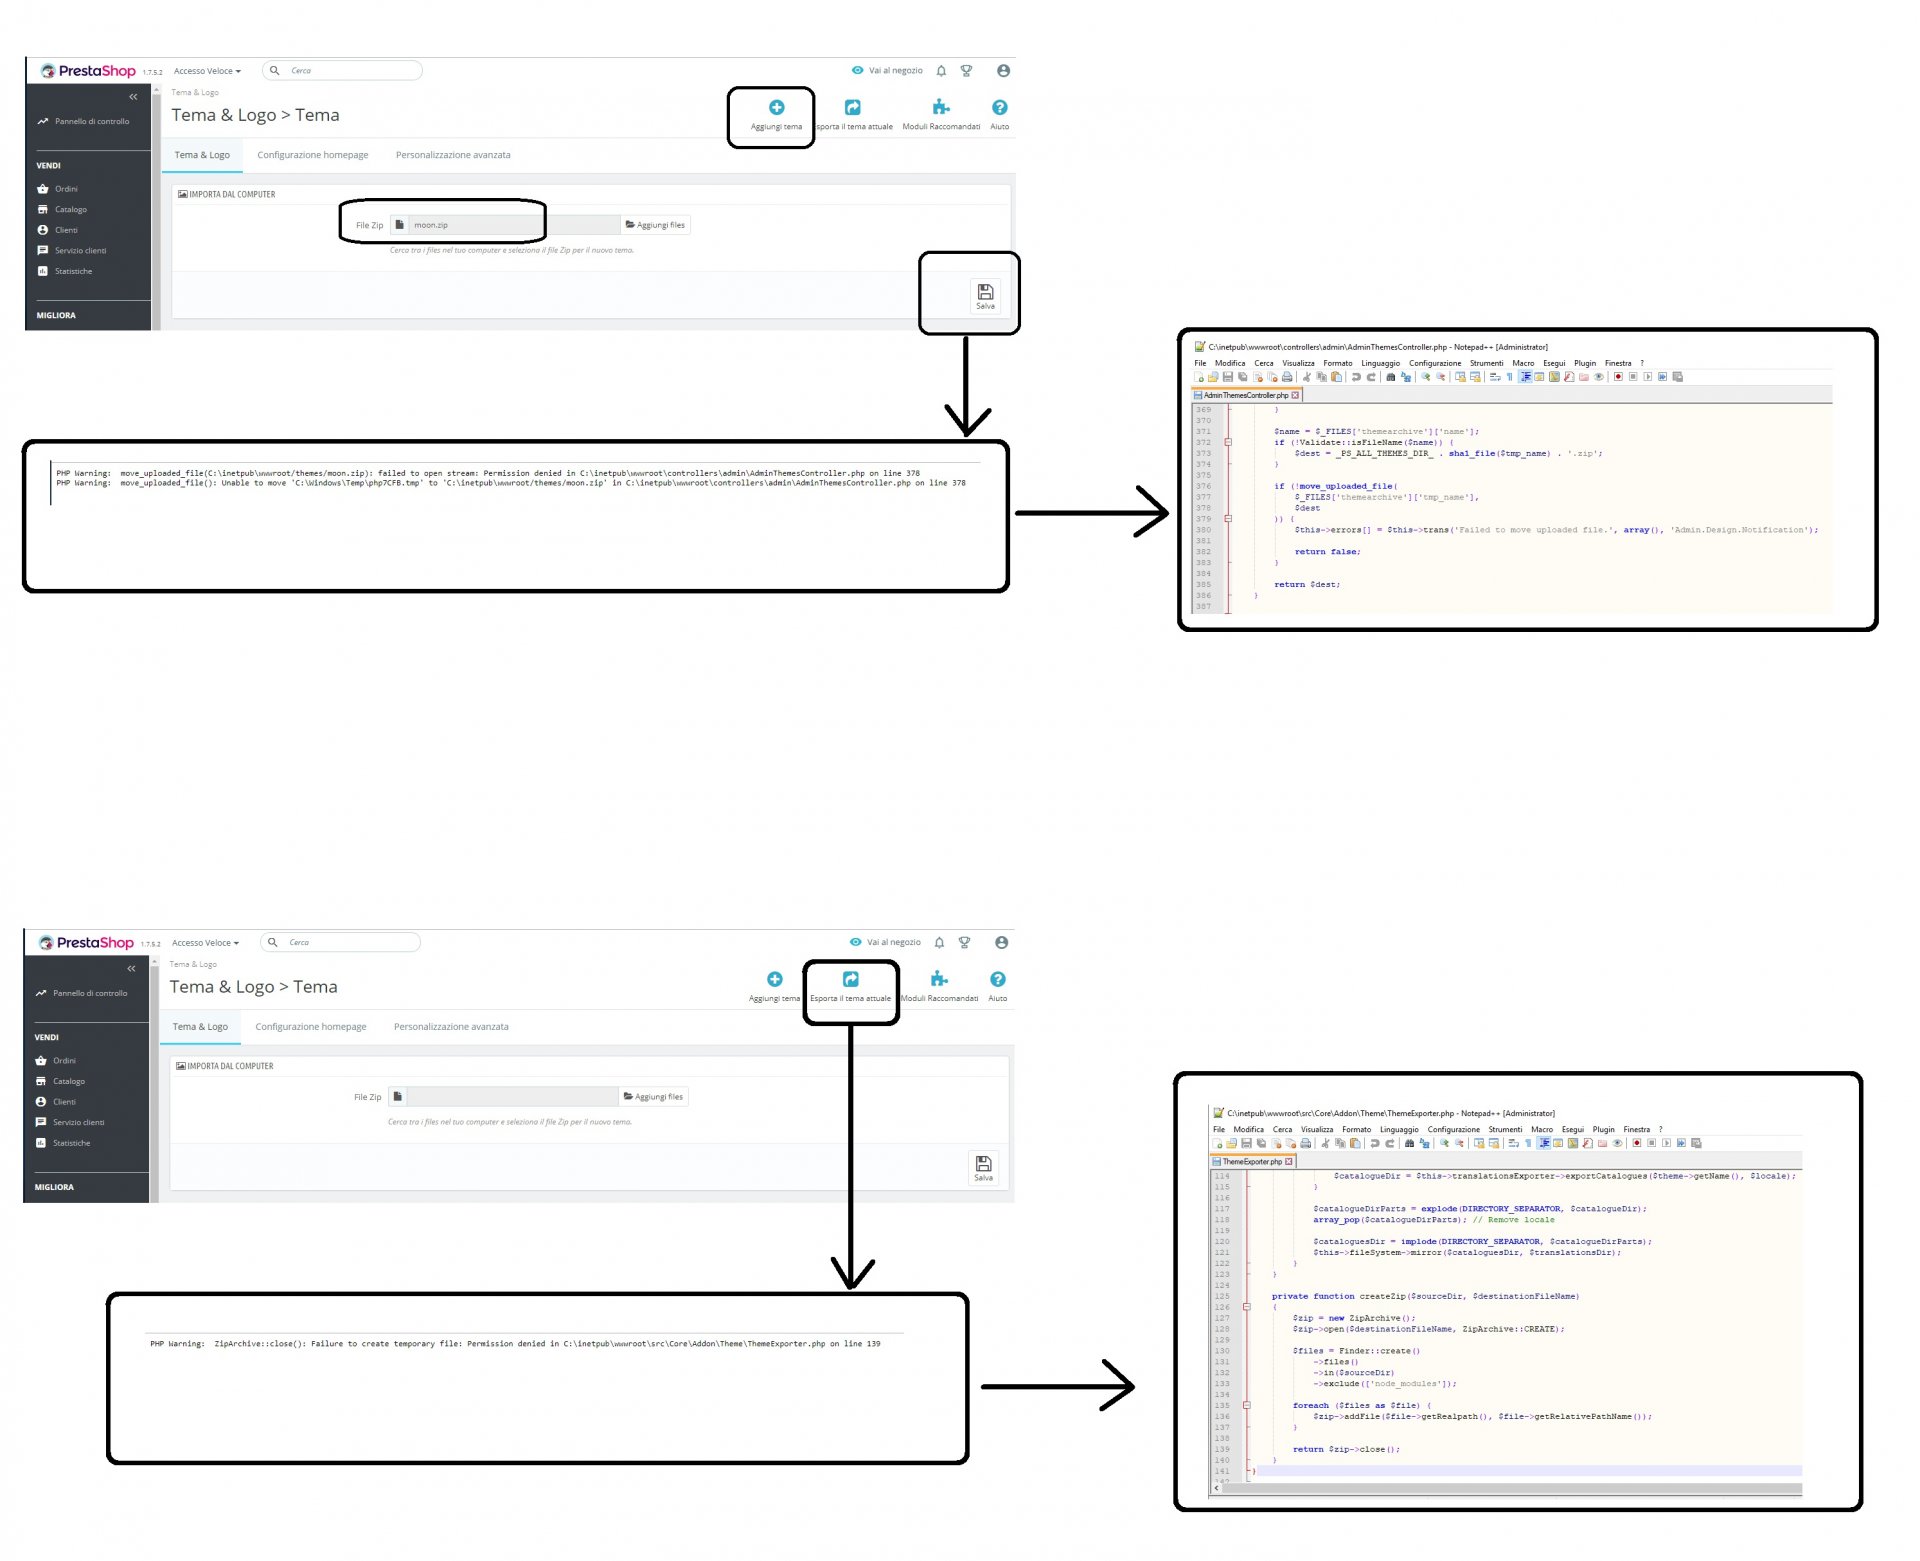Viewport: 1920px width, 1561px height.
Task: Toggle word wrap icon in AdminThemesController.php toolbar
Action: (1495, 377)
